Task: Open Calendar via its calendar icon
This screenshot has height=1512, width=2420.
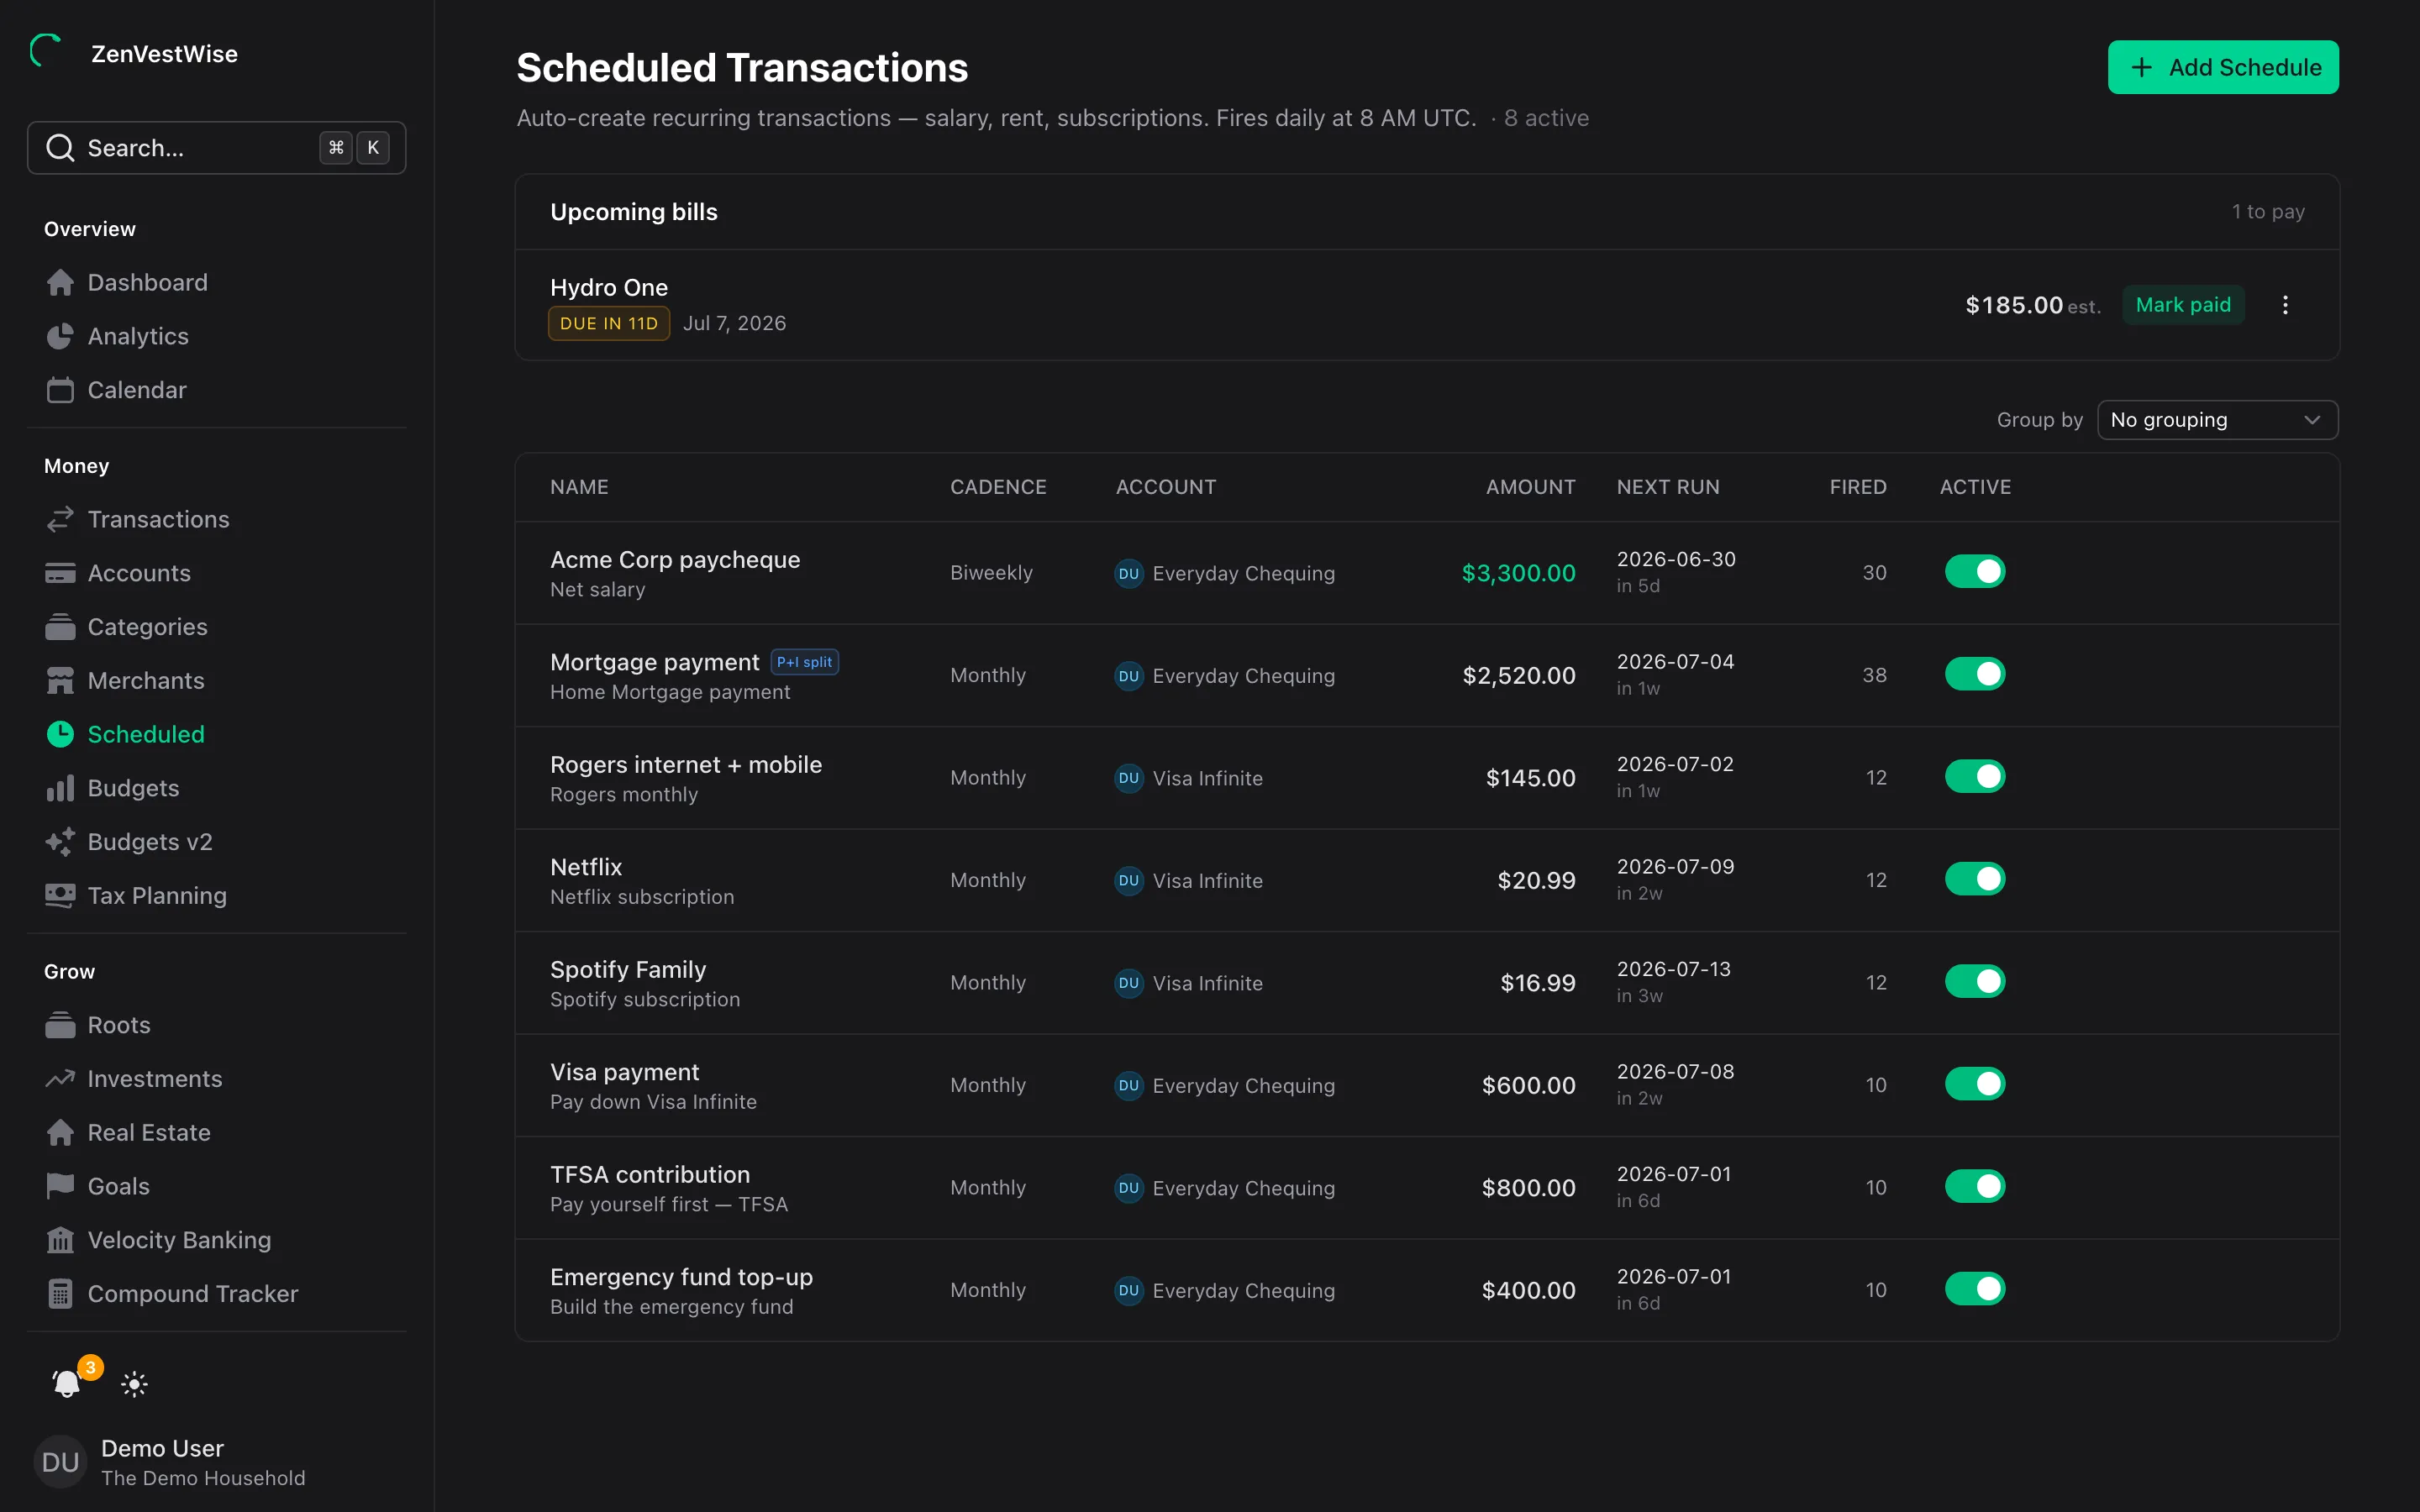Action: point(60,390)
